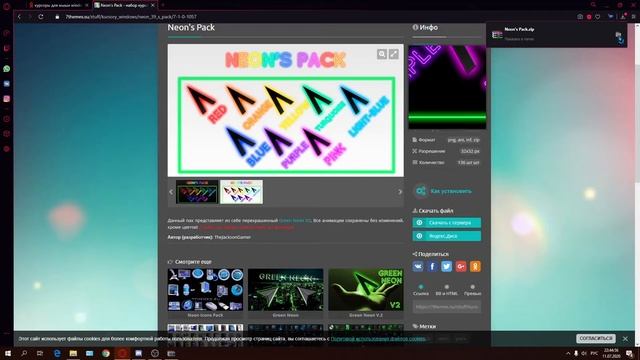This screenshot has width=640, height=360.
Task: Open the Neon Icons Pack thumbnail
Action: pyautogui.click(x=205, y=290)
